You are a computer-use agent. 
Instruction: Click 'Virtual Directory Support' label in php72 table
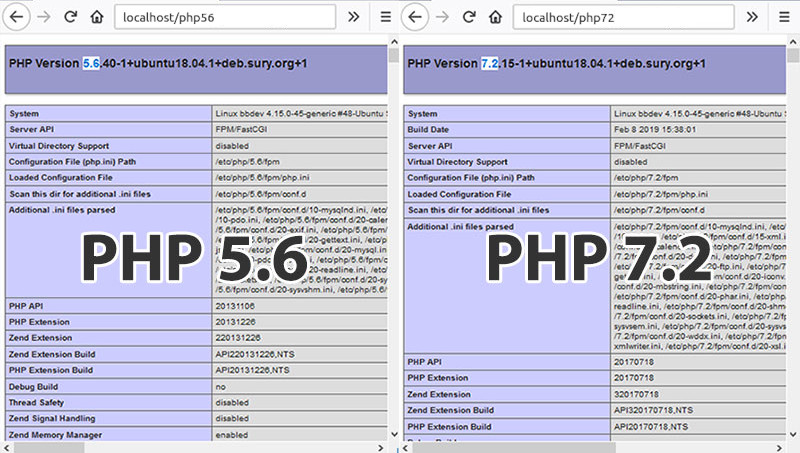(457, 162)
